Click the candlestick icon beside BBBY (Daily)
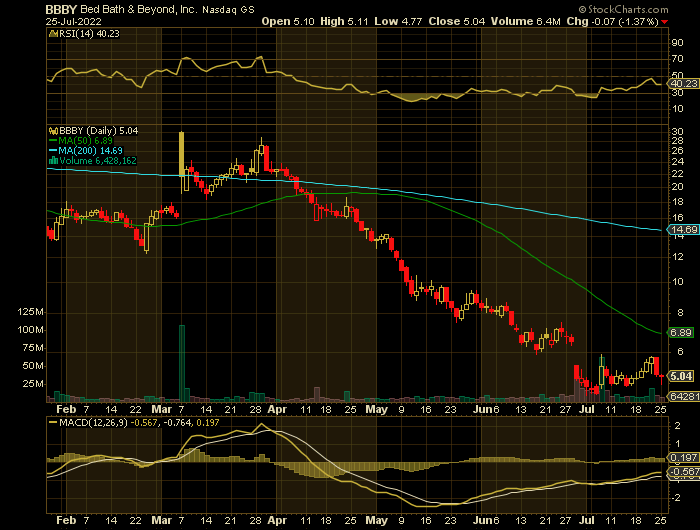Viewport: 700px width, 530px height. [53, 131]
